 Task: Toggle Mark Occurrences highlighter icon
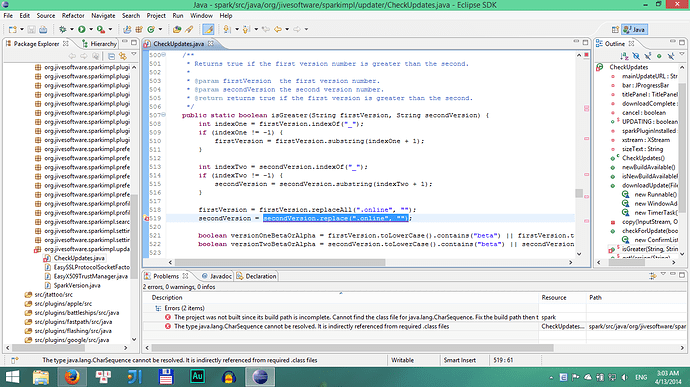click(x=208, y=29)
